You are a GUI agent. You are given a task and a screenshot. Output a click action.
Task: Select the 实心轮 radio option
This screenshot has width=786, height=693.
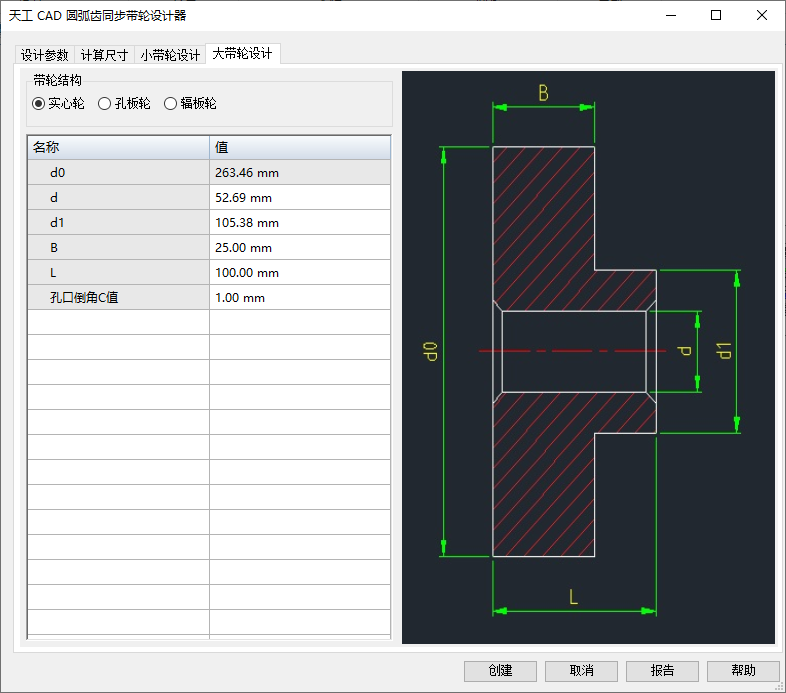40,104
